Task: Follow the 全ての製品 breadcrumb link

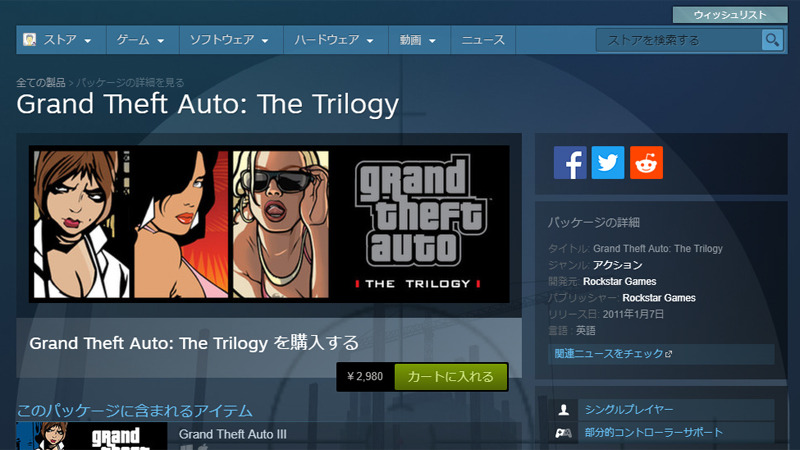Action: point(41,82)
